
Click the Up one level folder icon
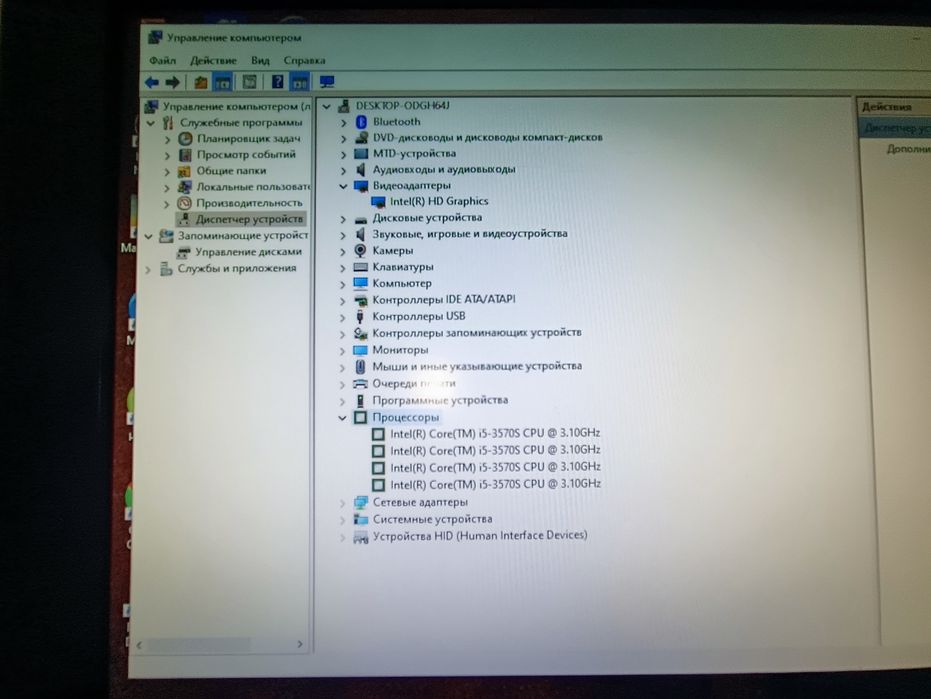click(x=201, y=82)
